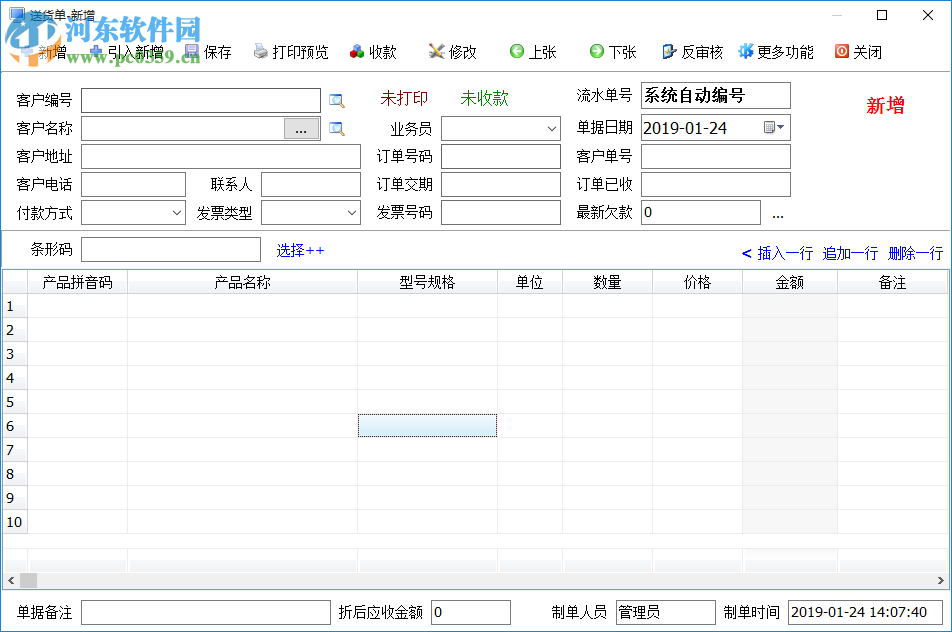952x632 pixels.
Task: Click inside the 条形码 barcode input field
Action: click(170, 249)
